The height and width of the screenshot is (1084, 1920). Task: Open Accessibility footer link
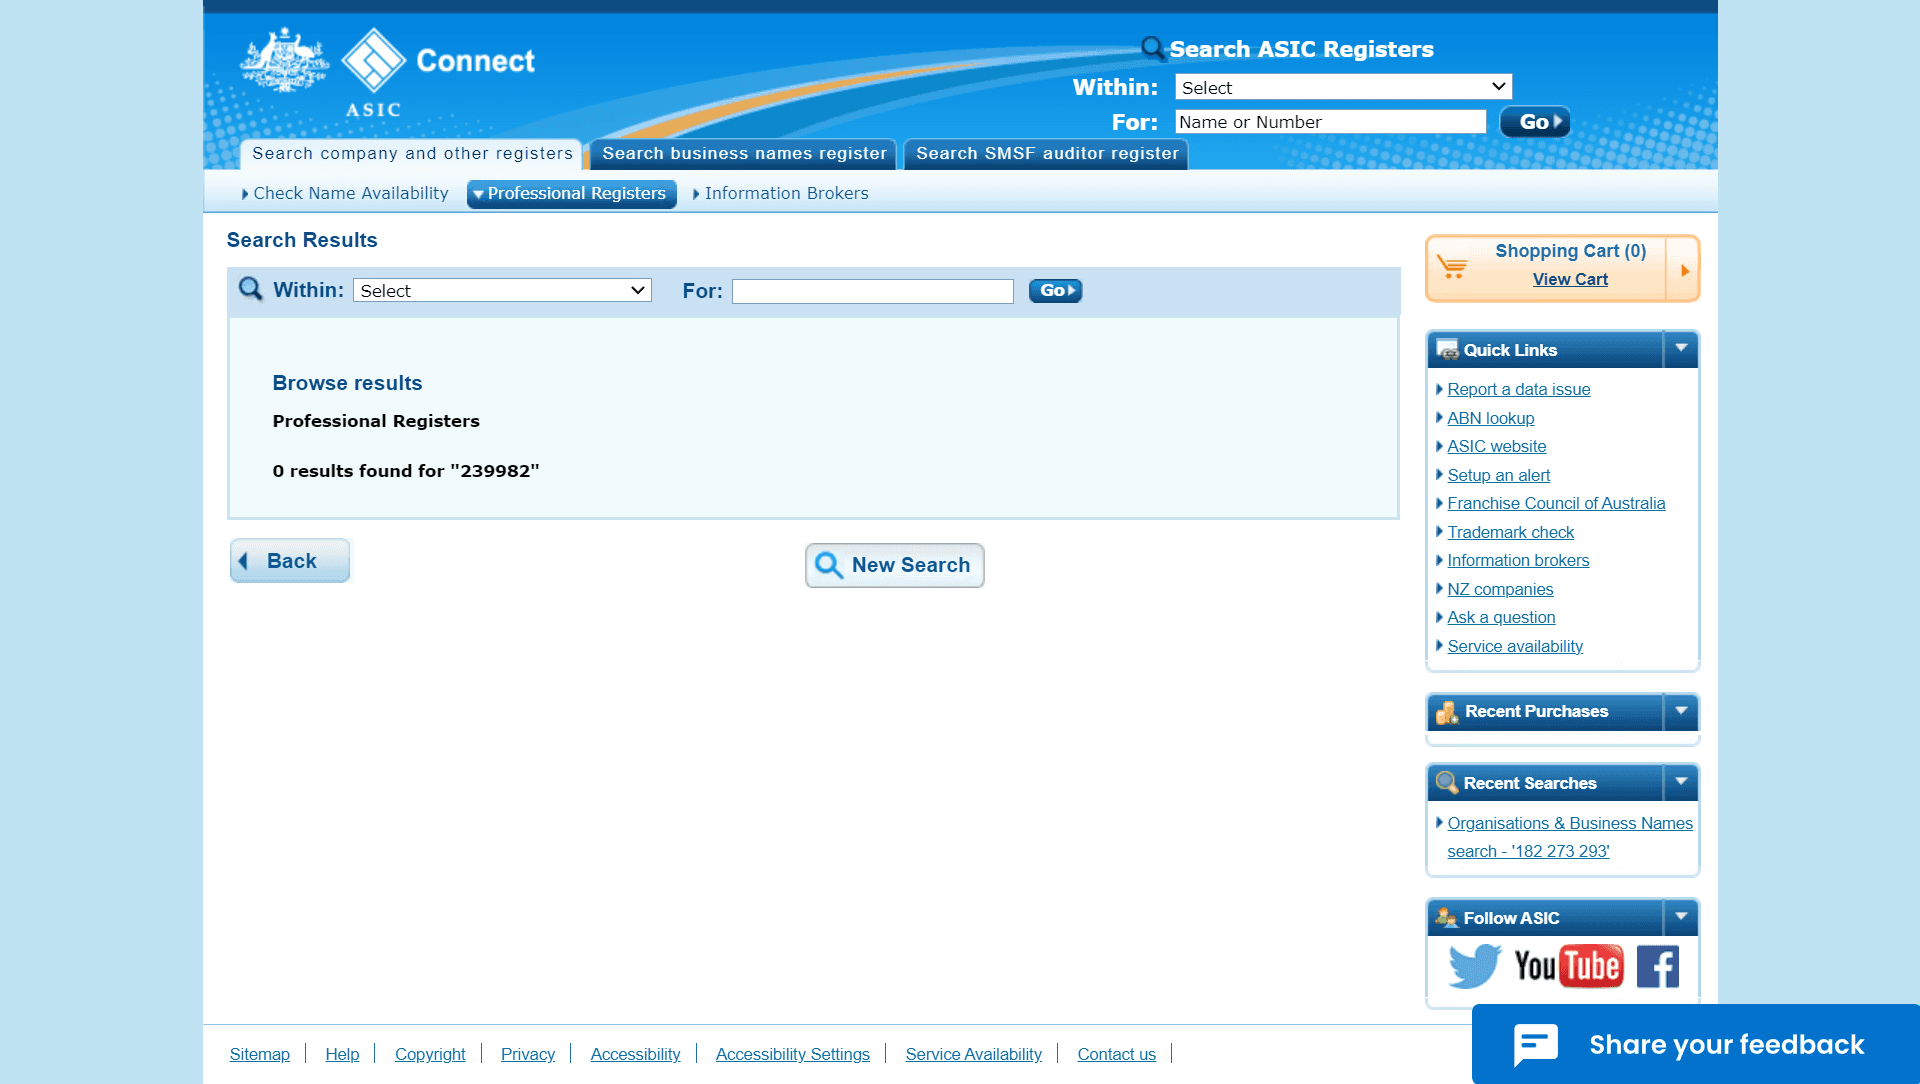click(x=635, y=1055)
